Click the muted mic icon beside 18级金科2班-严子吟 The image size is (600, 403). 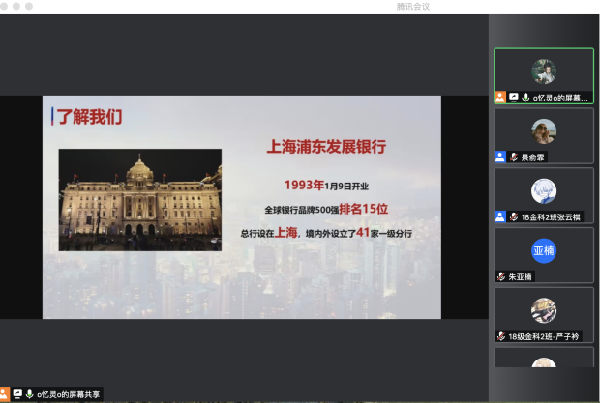click(x=500, y=336)
